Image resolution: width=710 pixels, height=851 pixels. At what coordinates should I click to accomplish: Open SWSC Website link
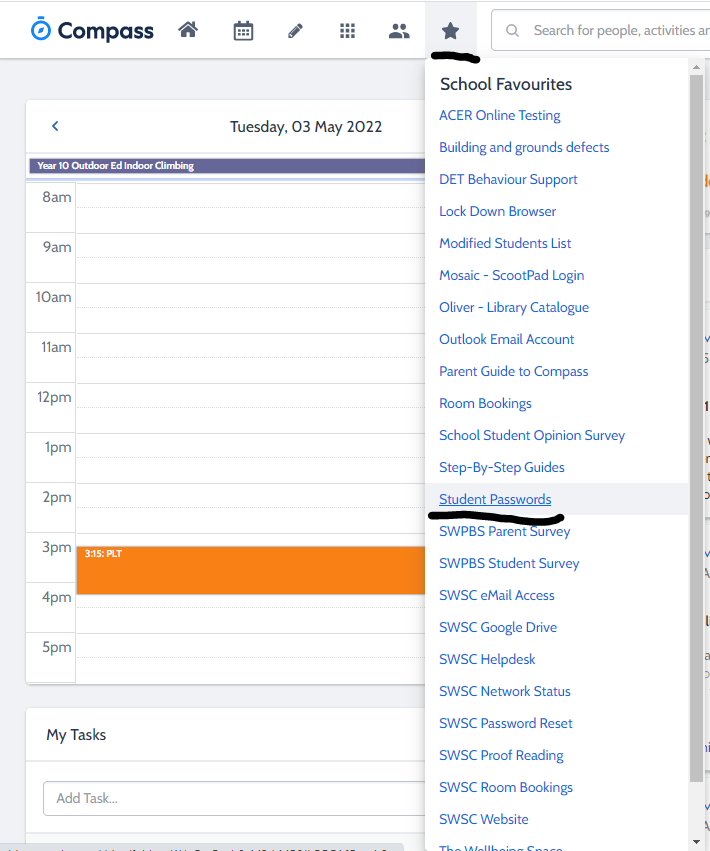(484, 820)
